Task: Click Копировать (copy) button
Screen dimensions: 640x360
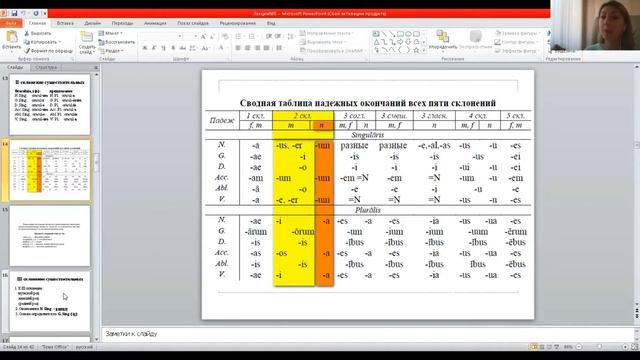Action: click(x=42, y=42)
